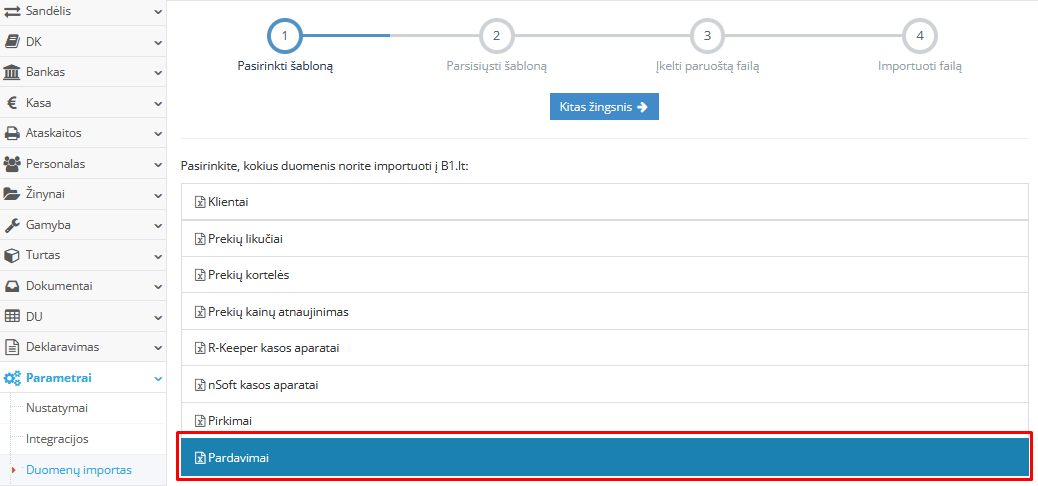Expand the Dokumentai section chevron
The width and height of the screenshot is (1038, 486).
click(158, 286)
